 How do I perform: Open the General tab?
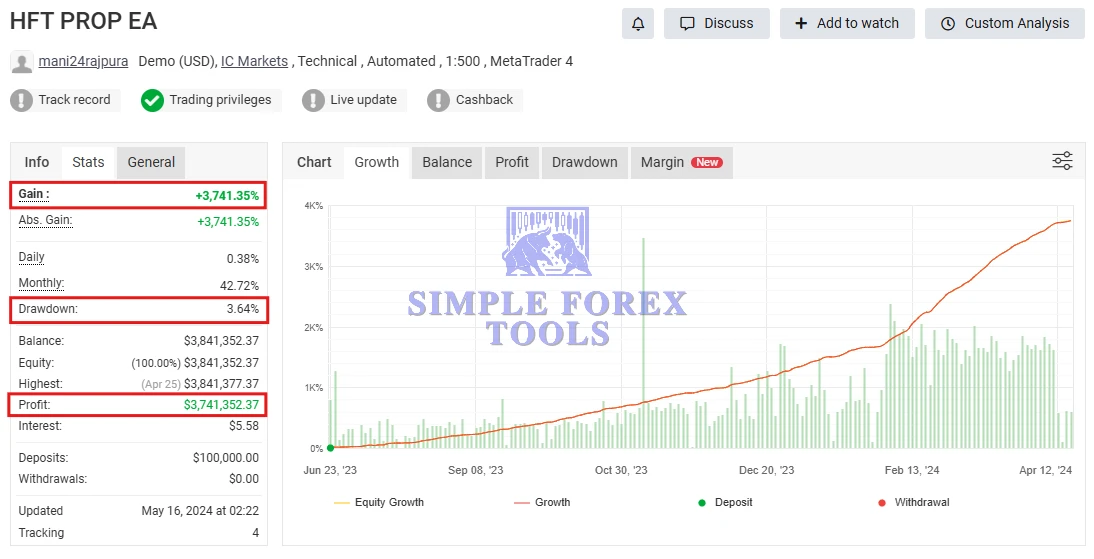click(151, 162)
